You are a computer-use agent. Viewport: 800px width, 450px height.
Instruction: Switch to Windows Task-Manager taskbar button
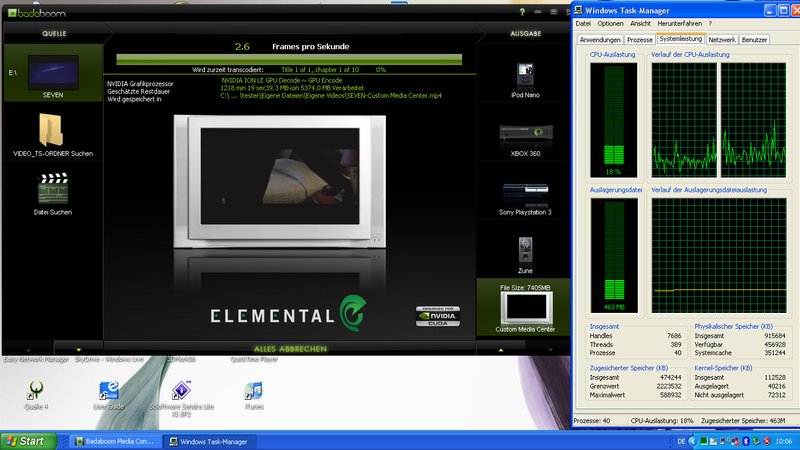(x=210, y=441)
